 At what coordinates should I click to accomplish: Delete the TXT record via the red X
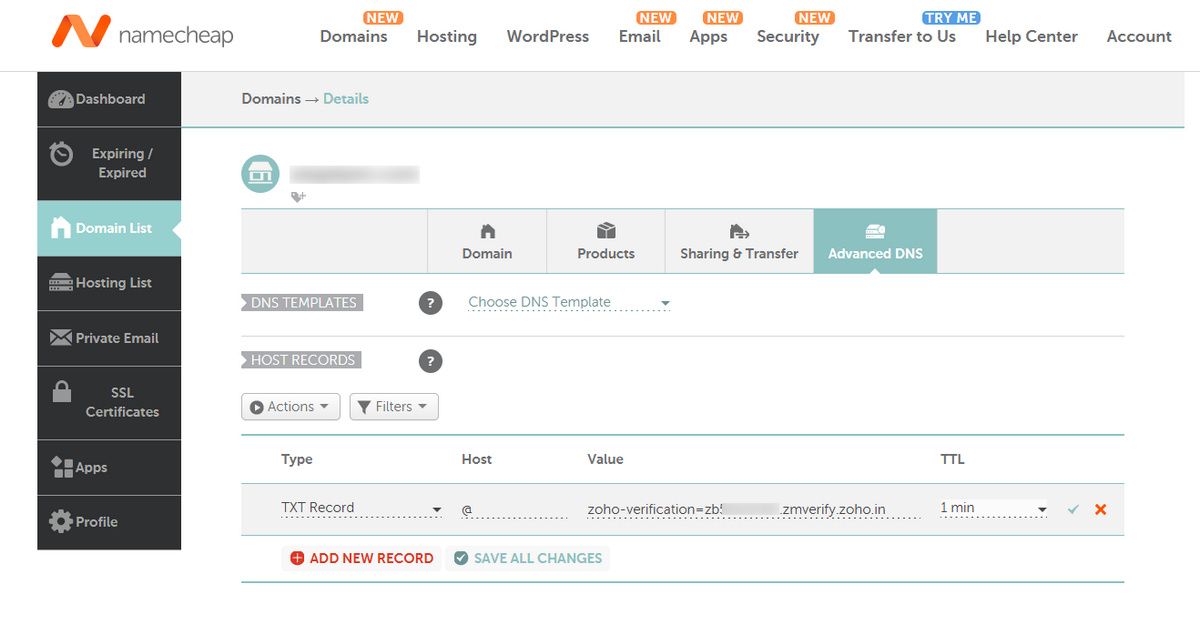[x=1099, y=508]
